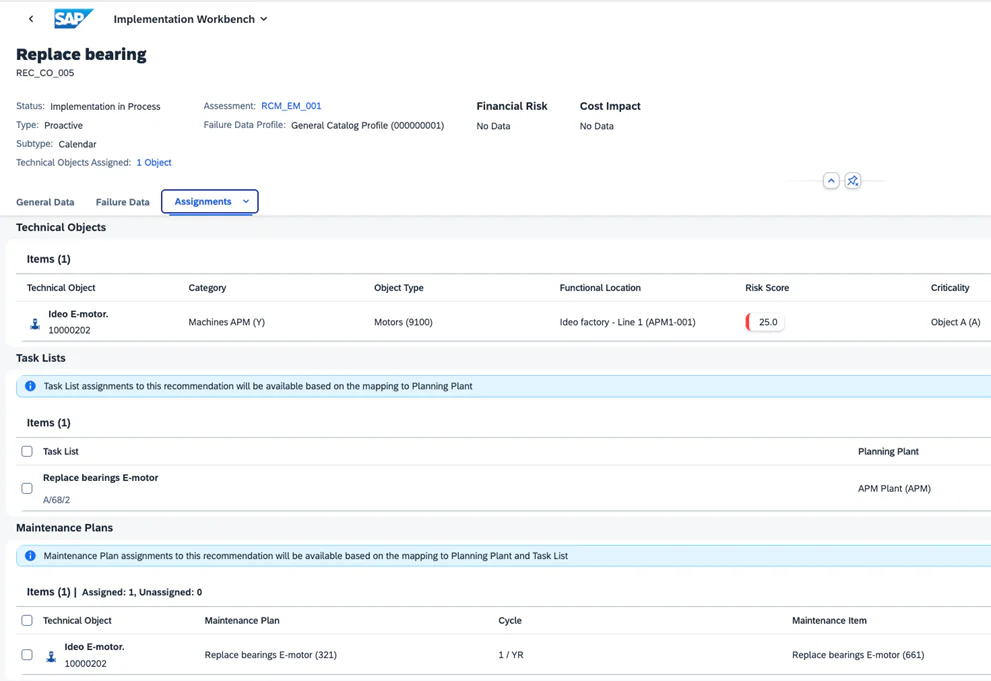Click the technical object icon in Maintenance Plans row
The image size is (991, 681).
pyautogui.click(x=51, y=657)
